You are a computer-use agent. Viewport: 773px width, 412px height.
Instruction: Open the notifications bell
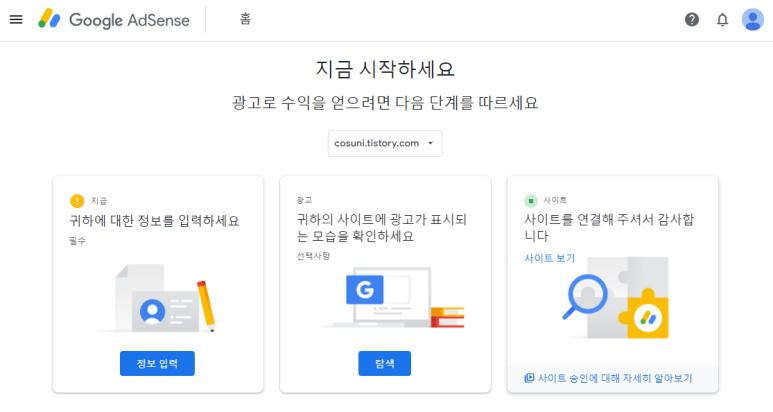[x=722, y=20]
